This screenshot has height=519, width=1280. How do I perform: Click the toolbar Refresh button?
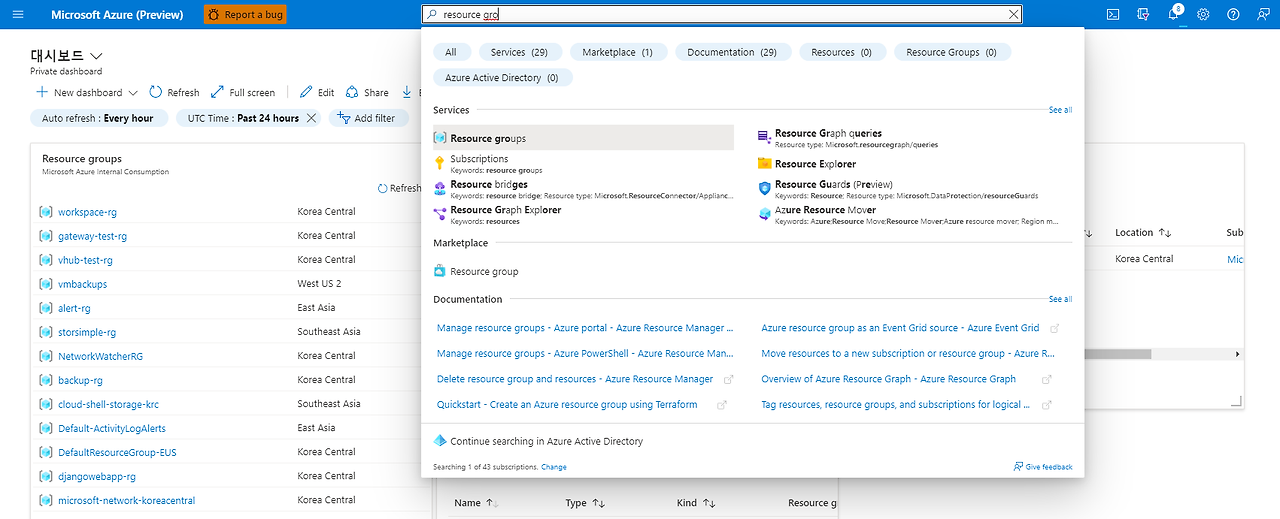tap(174, 92)
